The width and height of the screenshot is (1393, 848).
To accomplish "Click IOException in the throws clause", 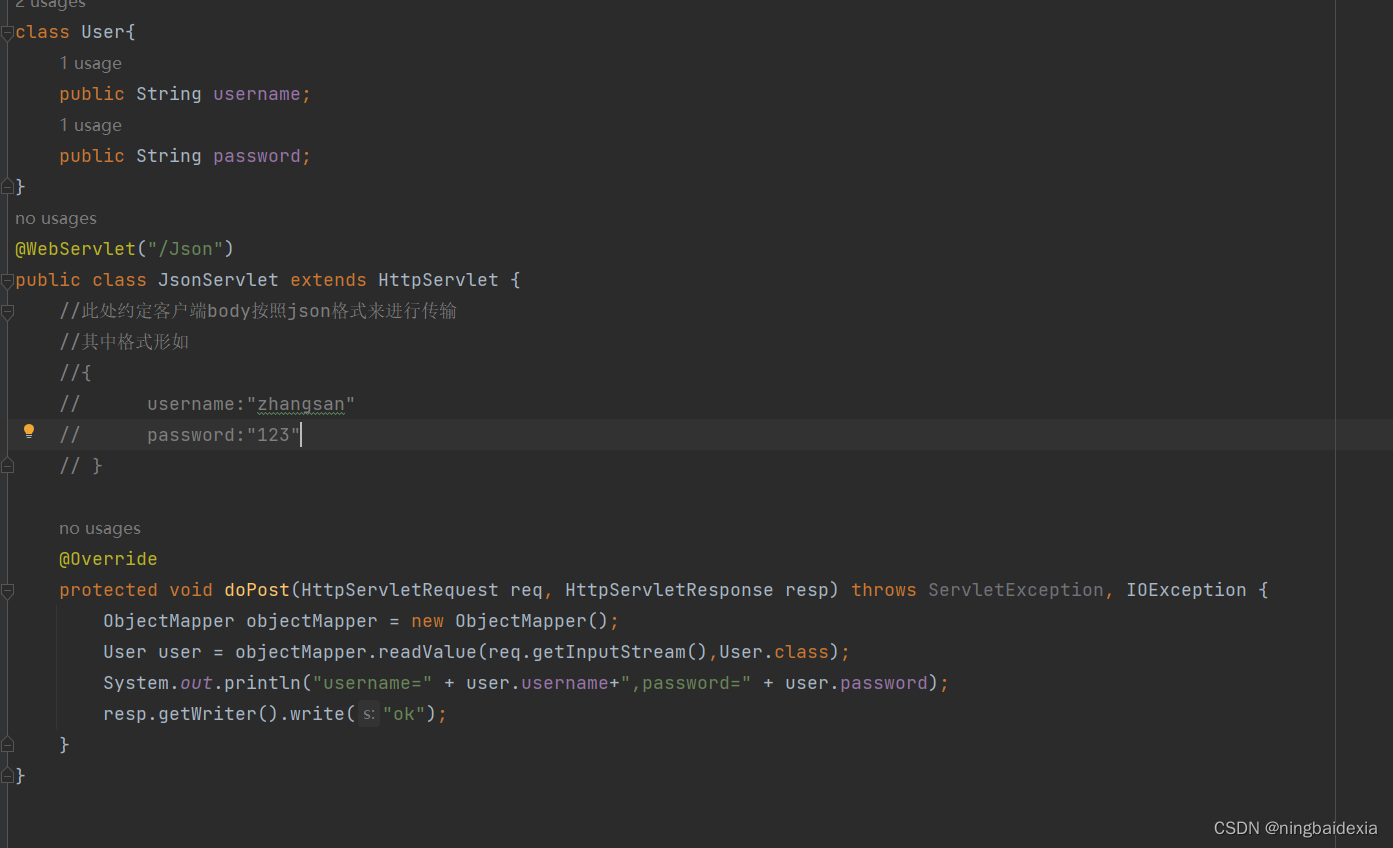I will click(1186, 590).
